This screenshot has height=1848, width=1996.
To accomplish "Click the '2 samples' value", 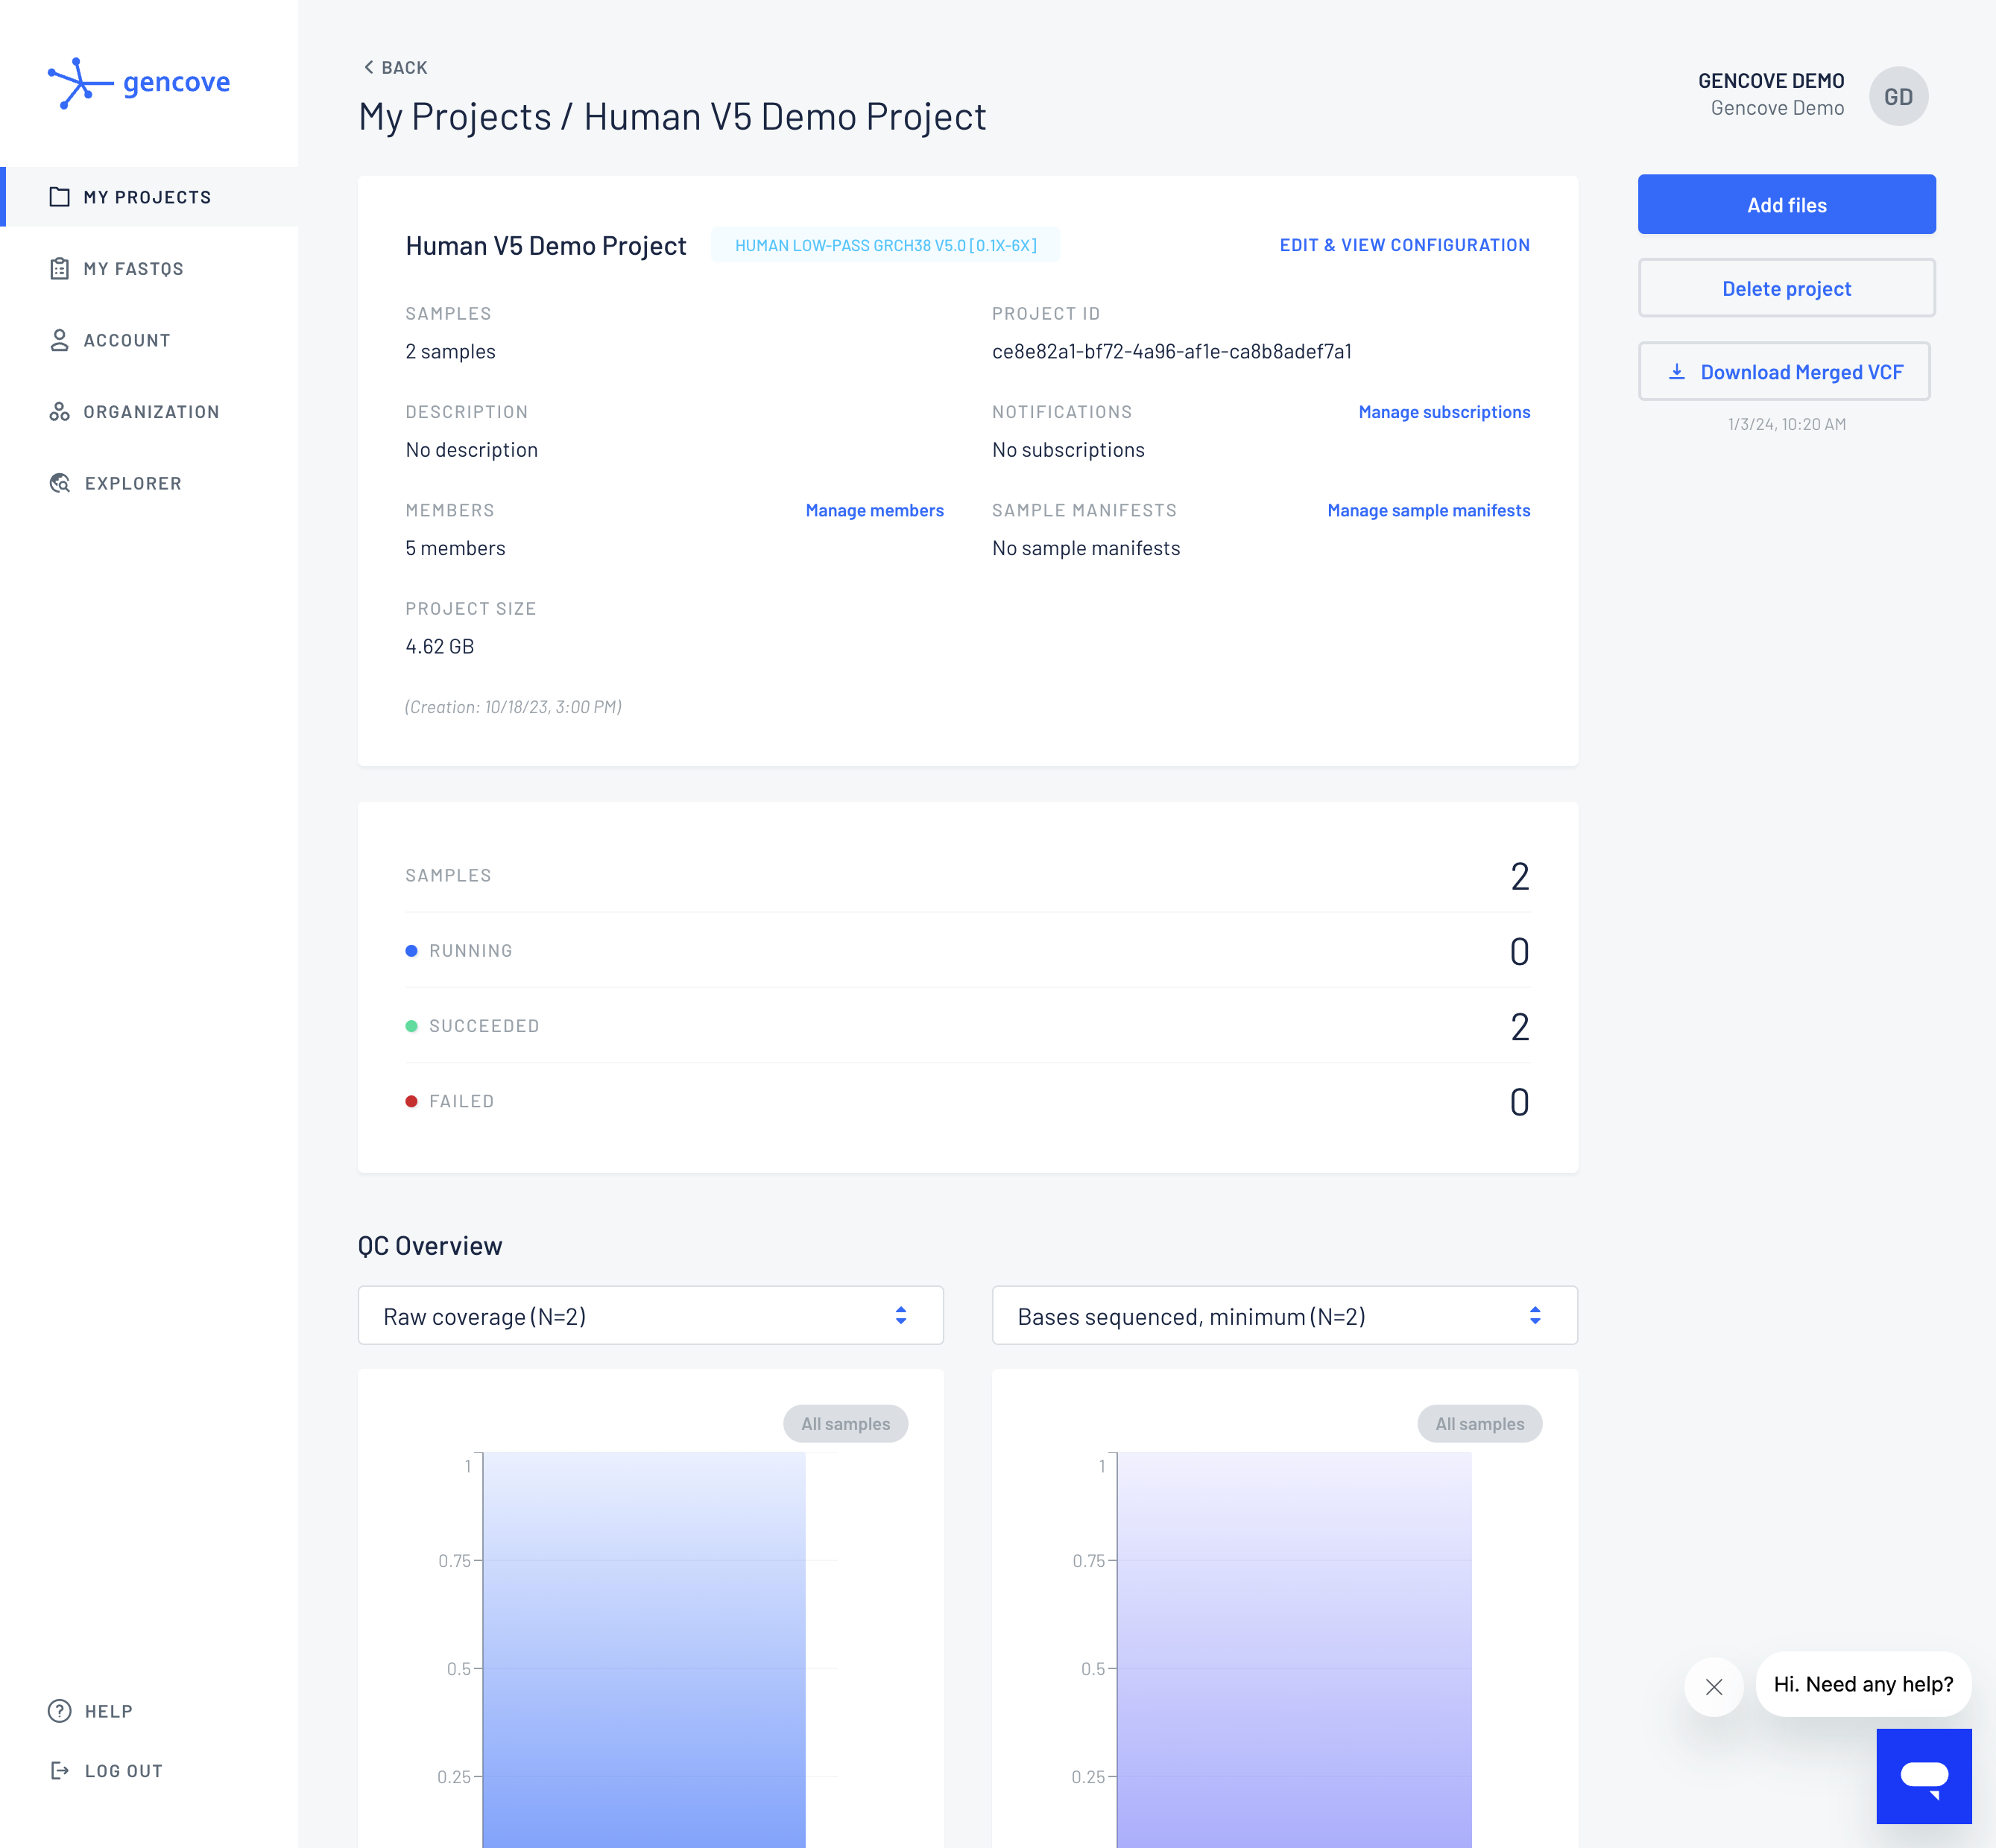I will click(450, 351).
